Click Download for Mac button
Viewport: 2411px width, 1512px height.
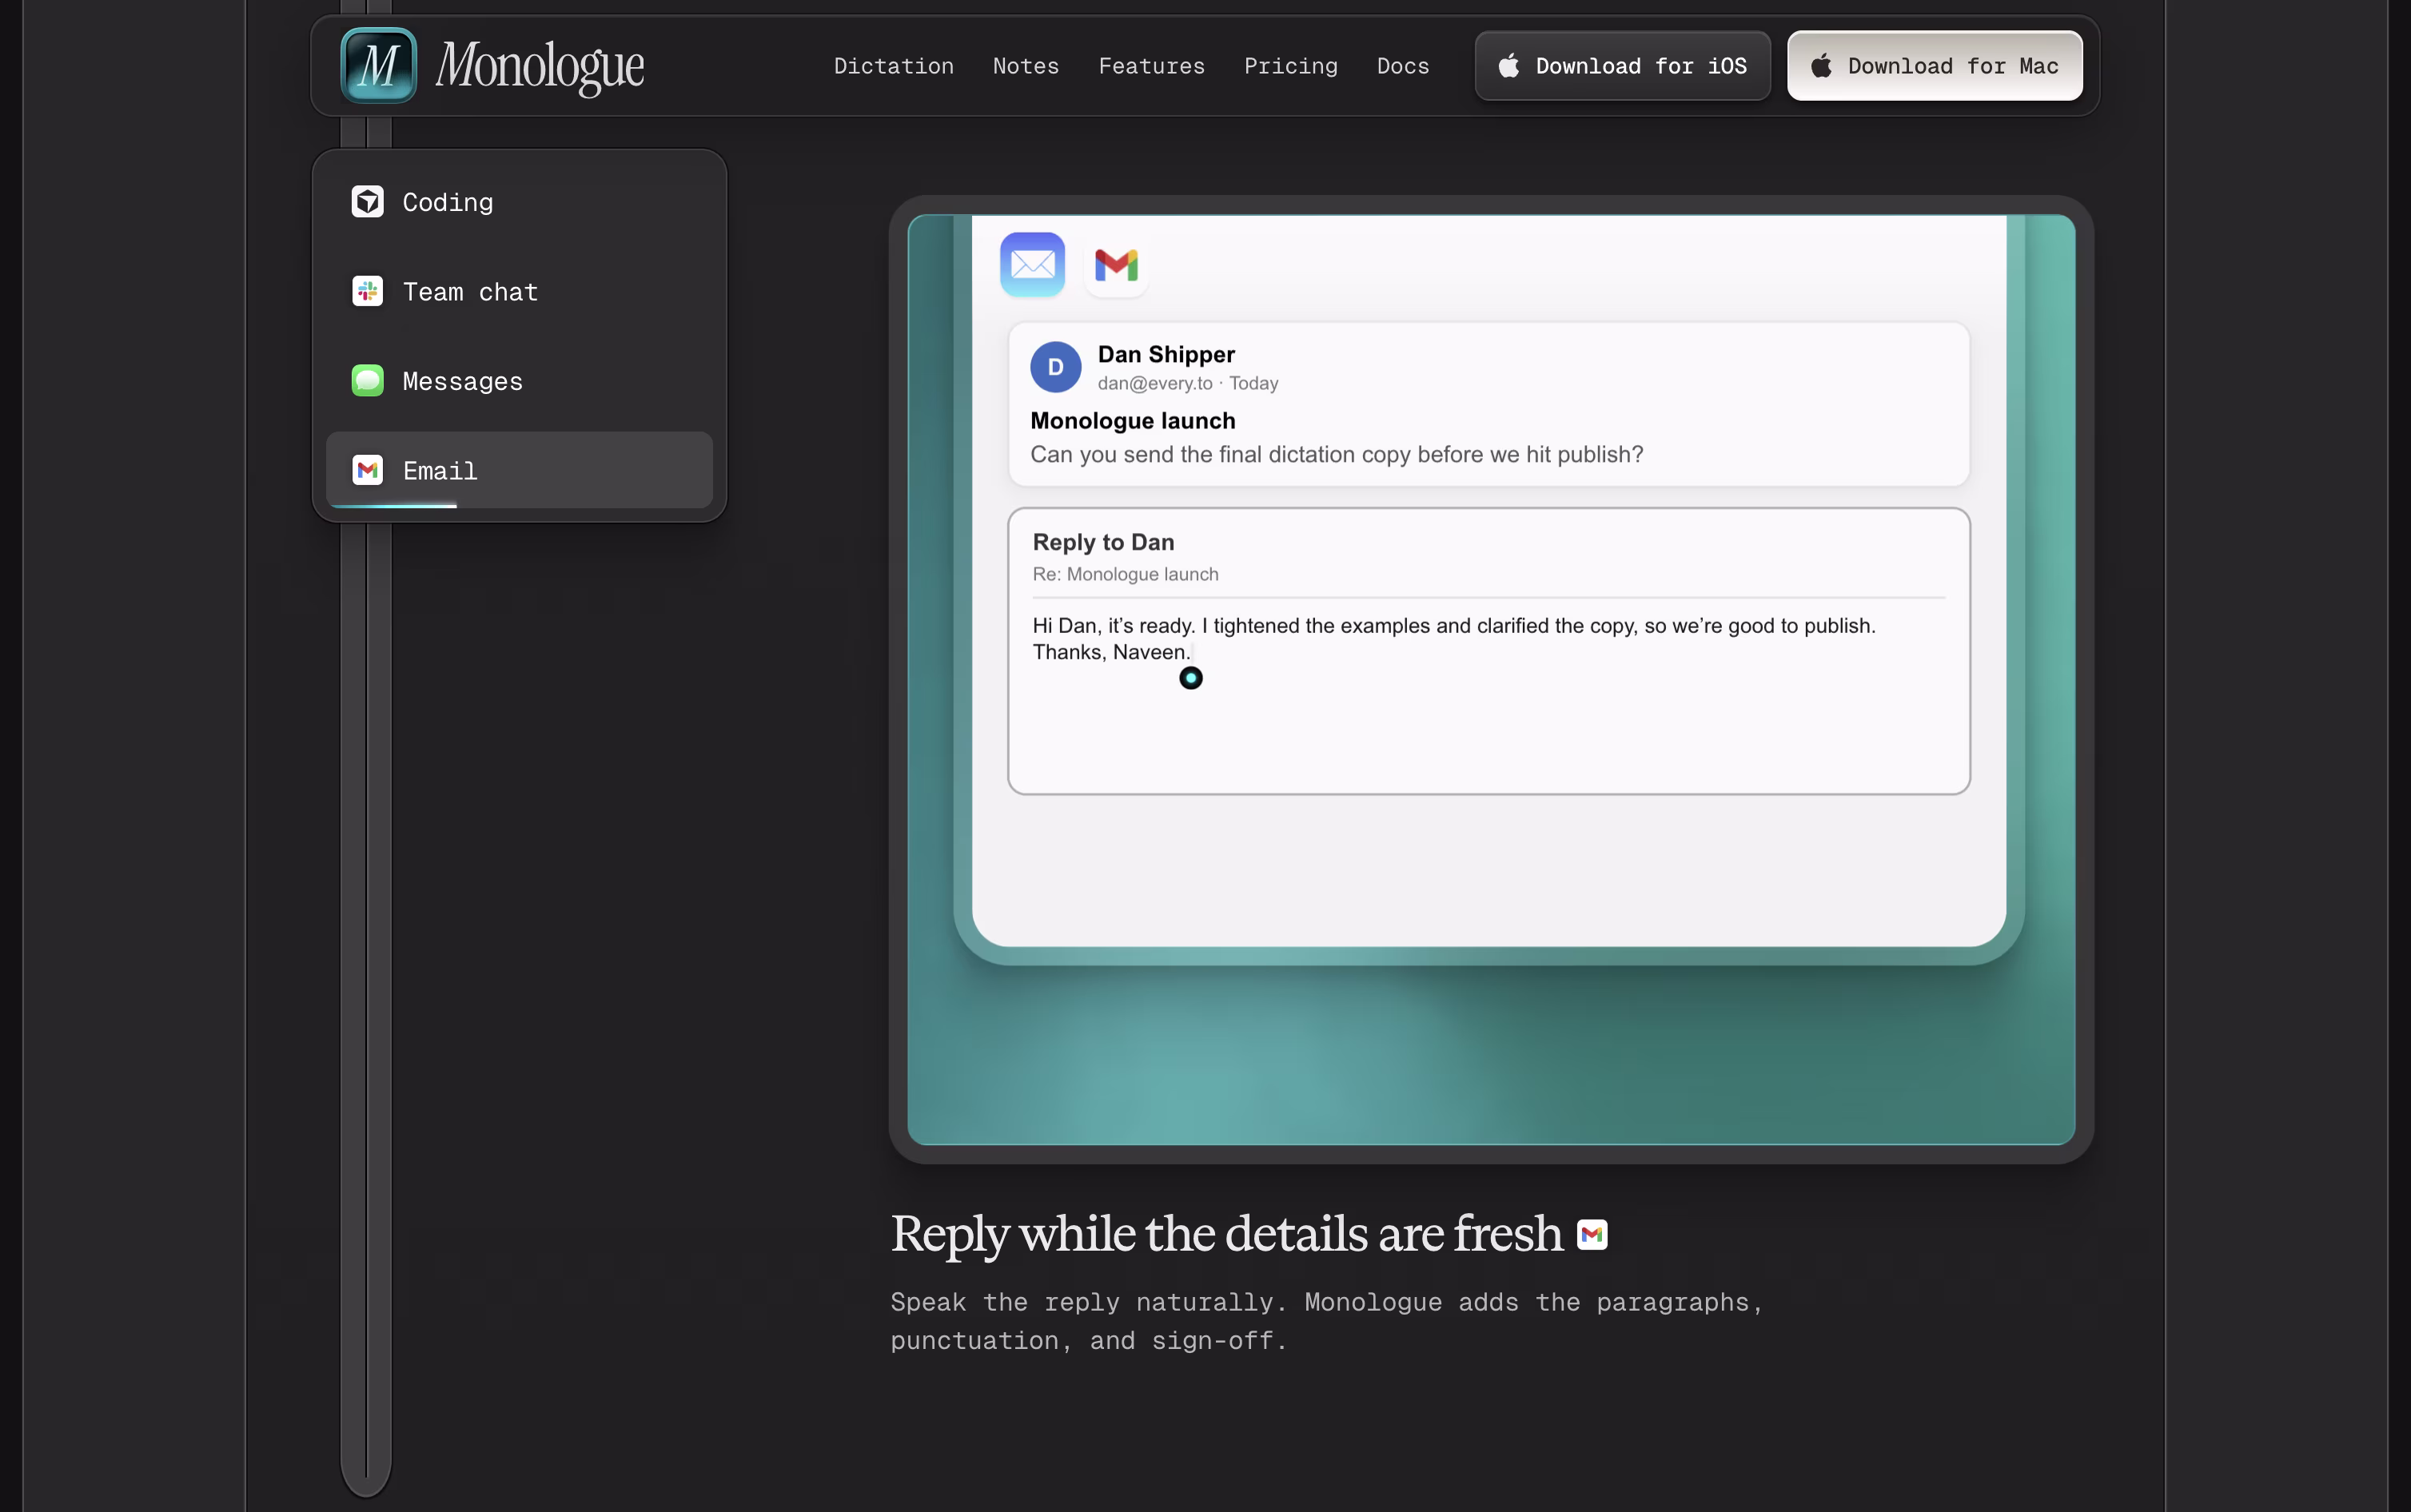1934,66
